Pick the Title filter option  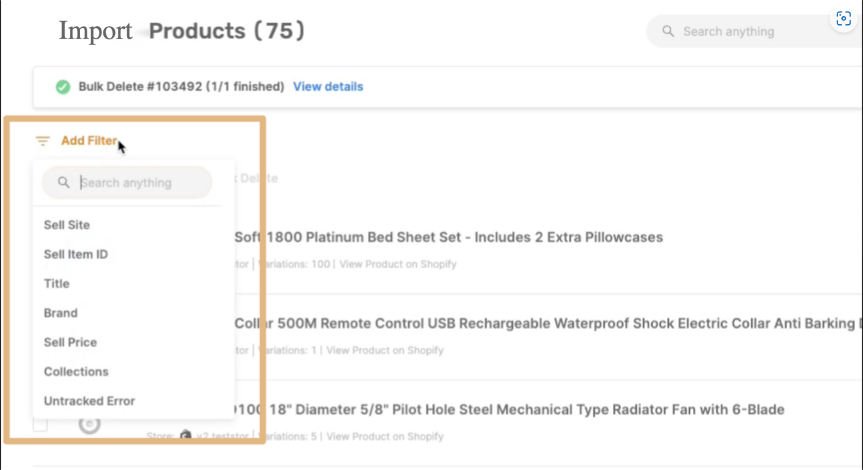pyautogui.click(x=57, y=284)
